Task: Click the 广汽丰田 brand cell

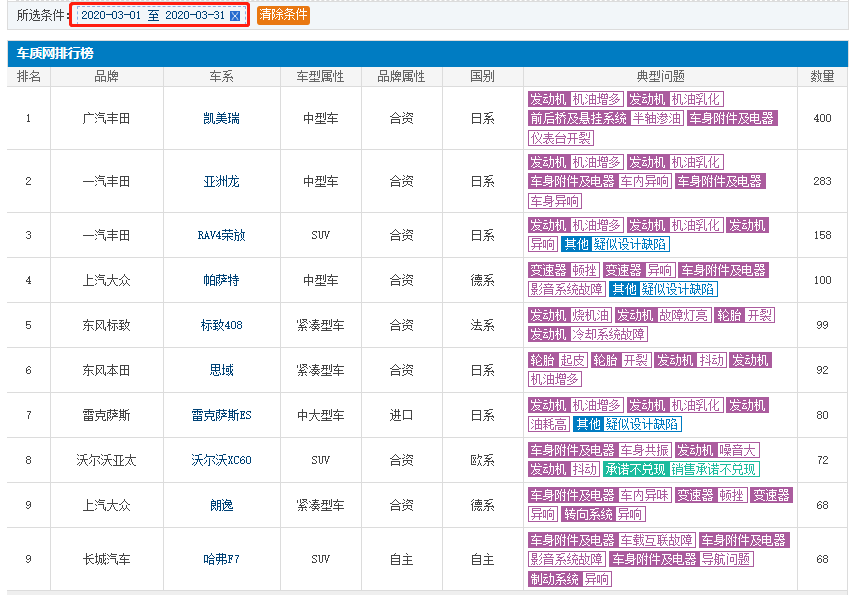Action: pos(107,118)
